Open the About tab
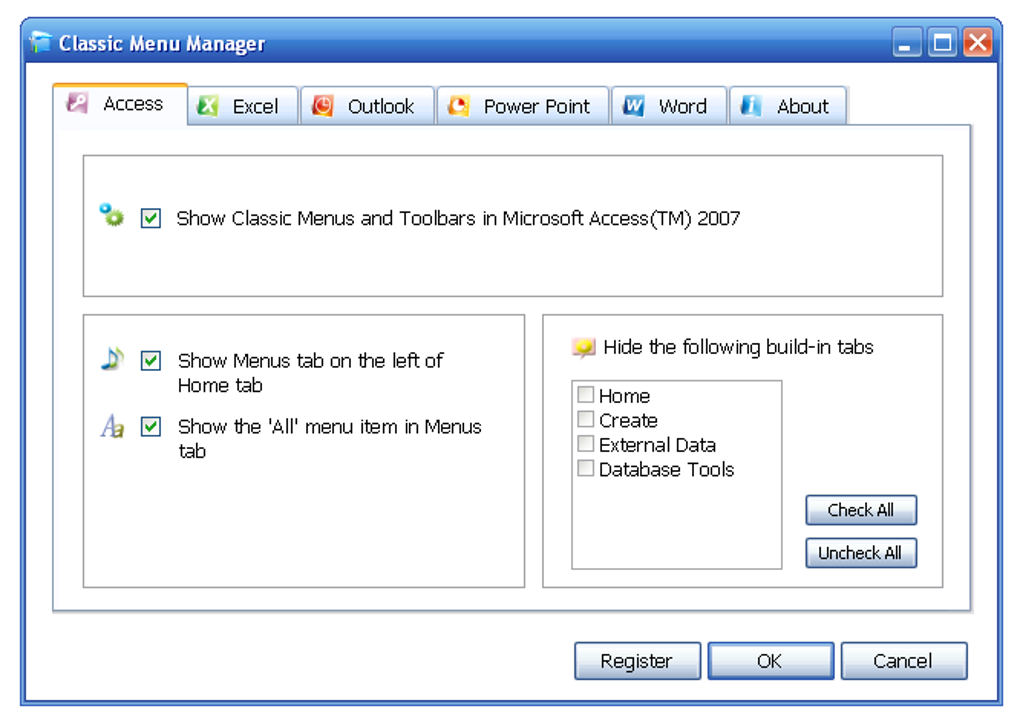This screenshot has height=723, width=1020. coord(788,106)
